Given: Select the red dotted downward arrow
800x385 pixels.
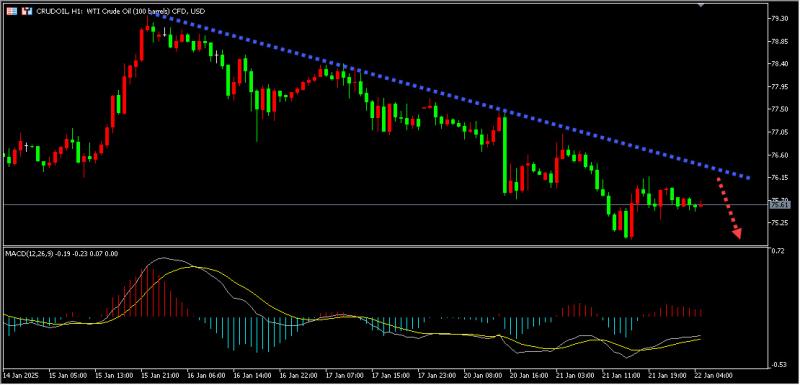Looking at the screenshot, I should 729,208.
